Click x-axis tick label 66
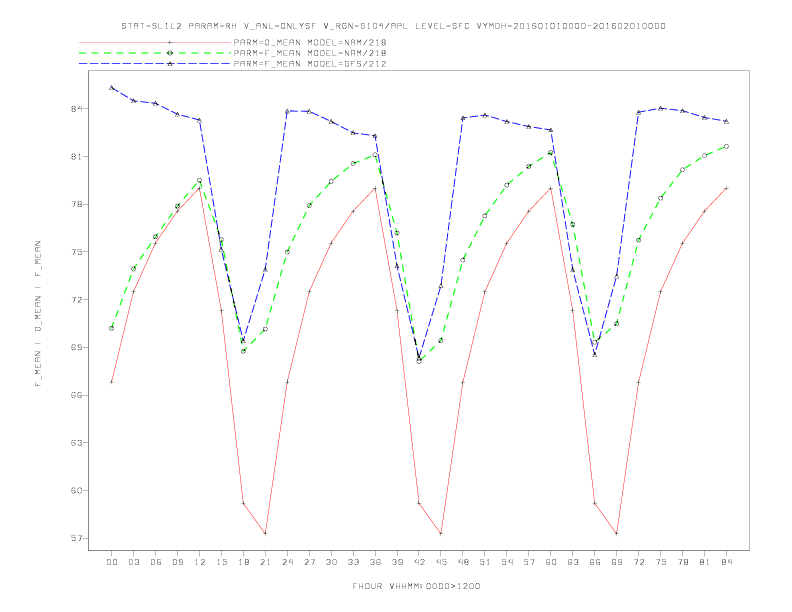Screen dimensions: 792x612 (595, 562)
